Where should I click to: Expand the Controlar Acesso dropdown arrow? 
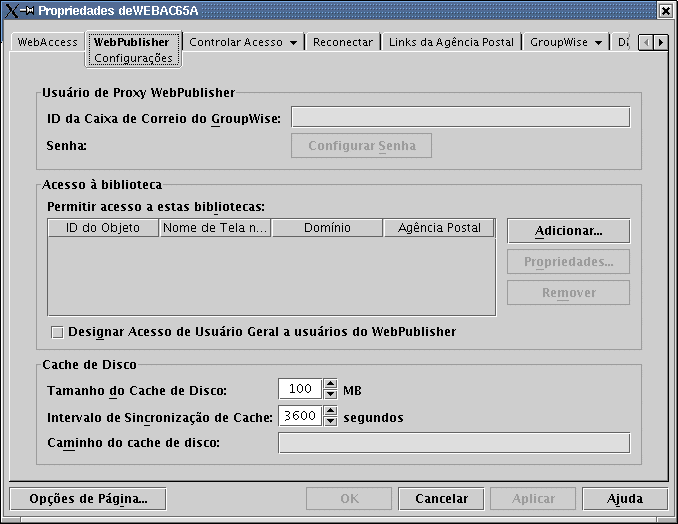tap(294, 43)
